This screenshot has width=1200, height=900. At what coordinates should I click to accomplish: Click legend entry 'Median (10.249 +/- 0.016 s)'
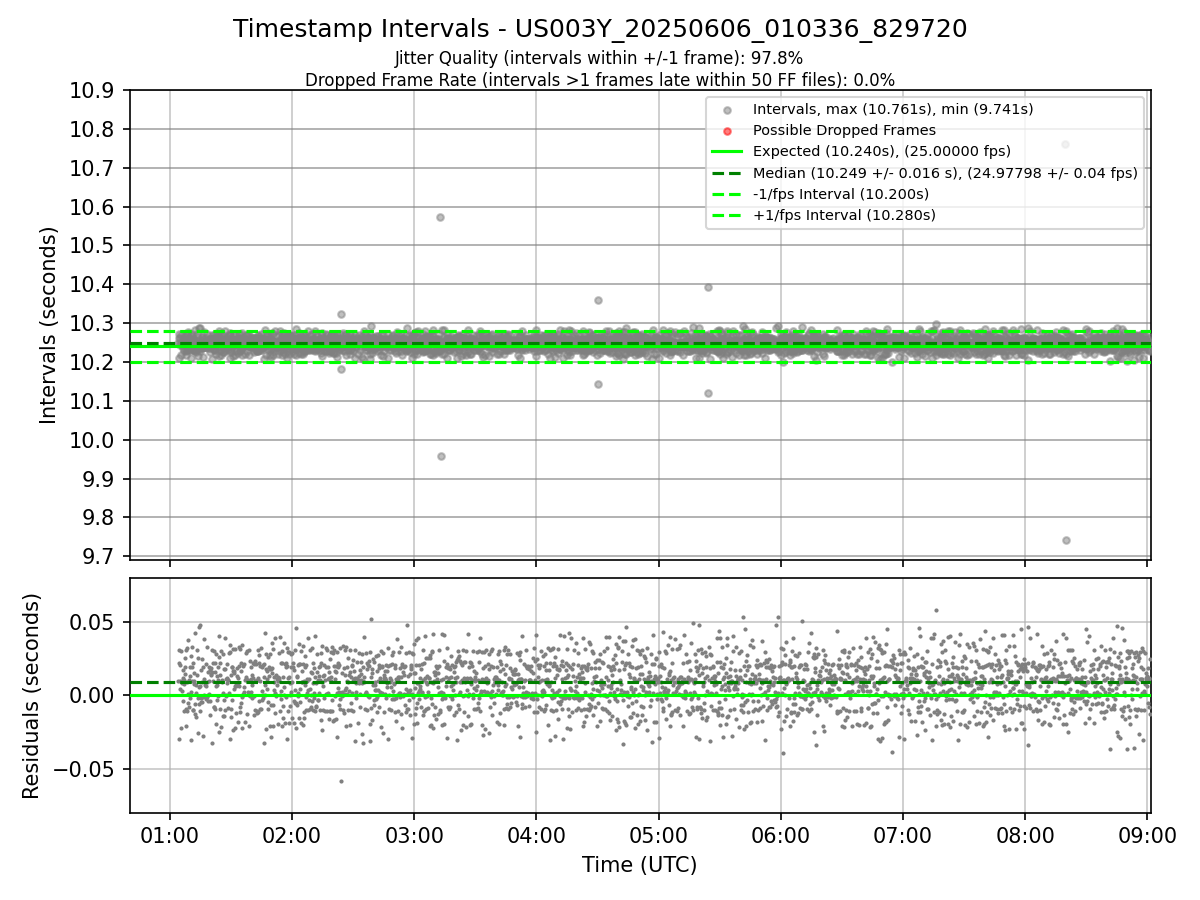(945, 172)
